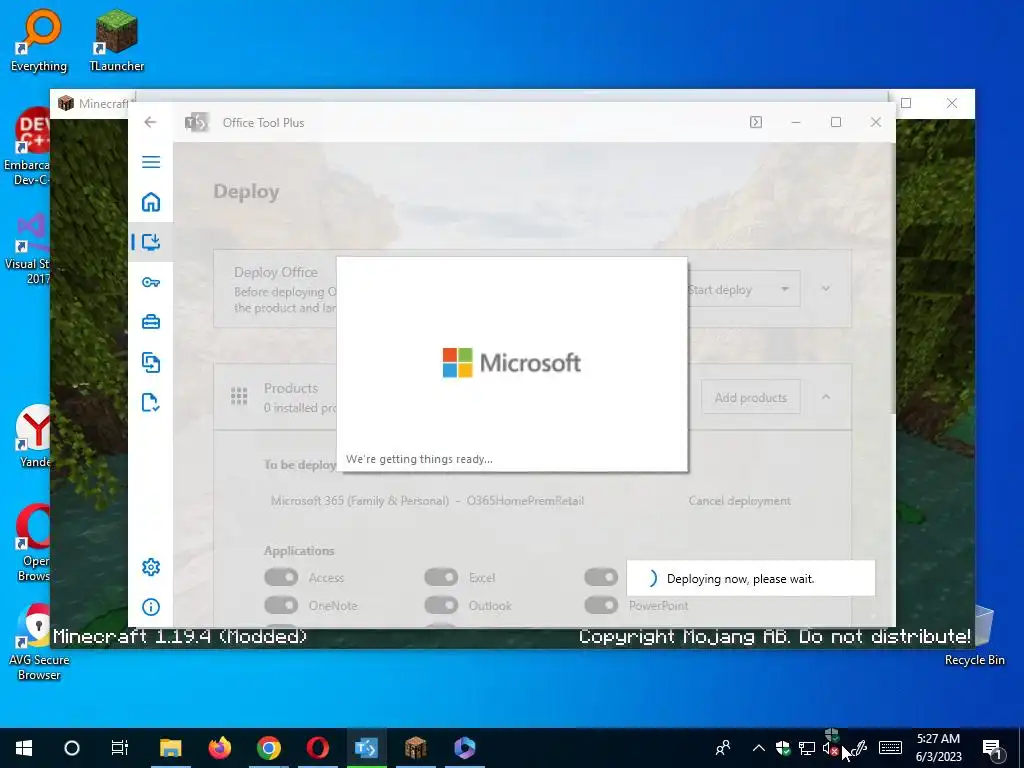Open the touch keyboard tray icon
The image size is (1024, 768).
[x=889, y=748]
